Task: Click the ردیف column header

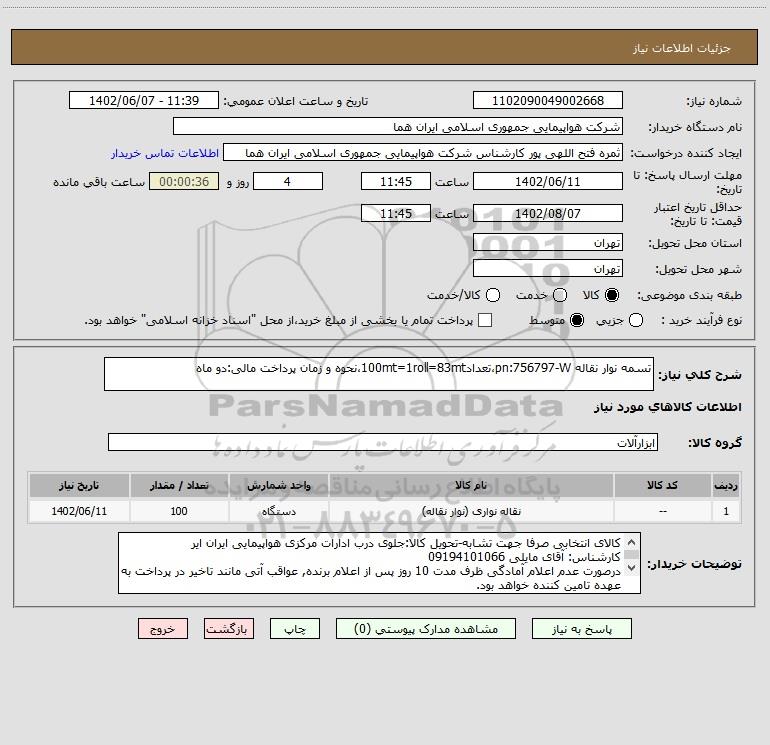Action: click(726, 485)
